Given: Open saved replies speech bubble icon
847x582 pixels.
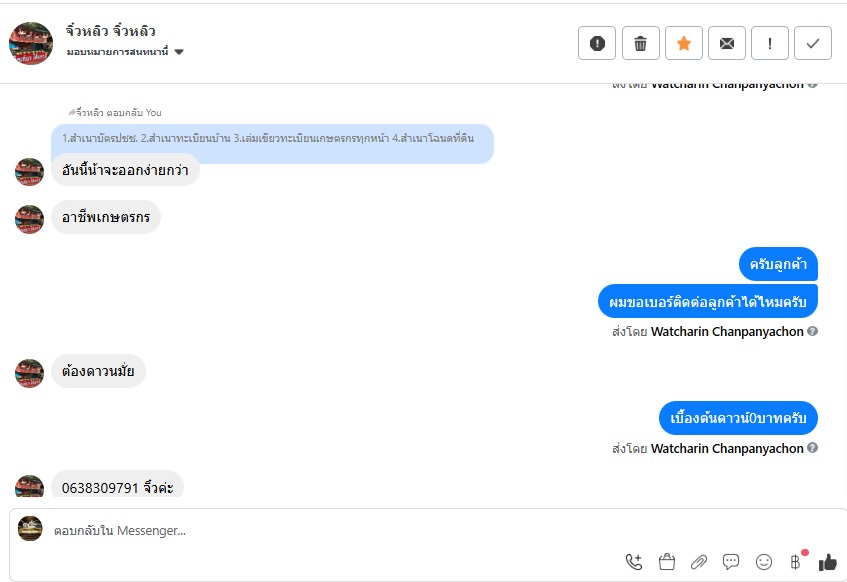Looking at the screenshot, I should [731, 562].
